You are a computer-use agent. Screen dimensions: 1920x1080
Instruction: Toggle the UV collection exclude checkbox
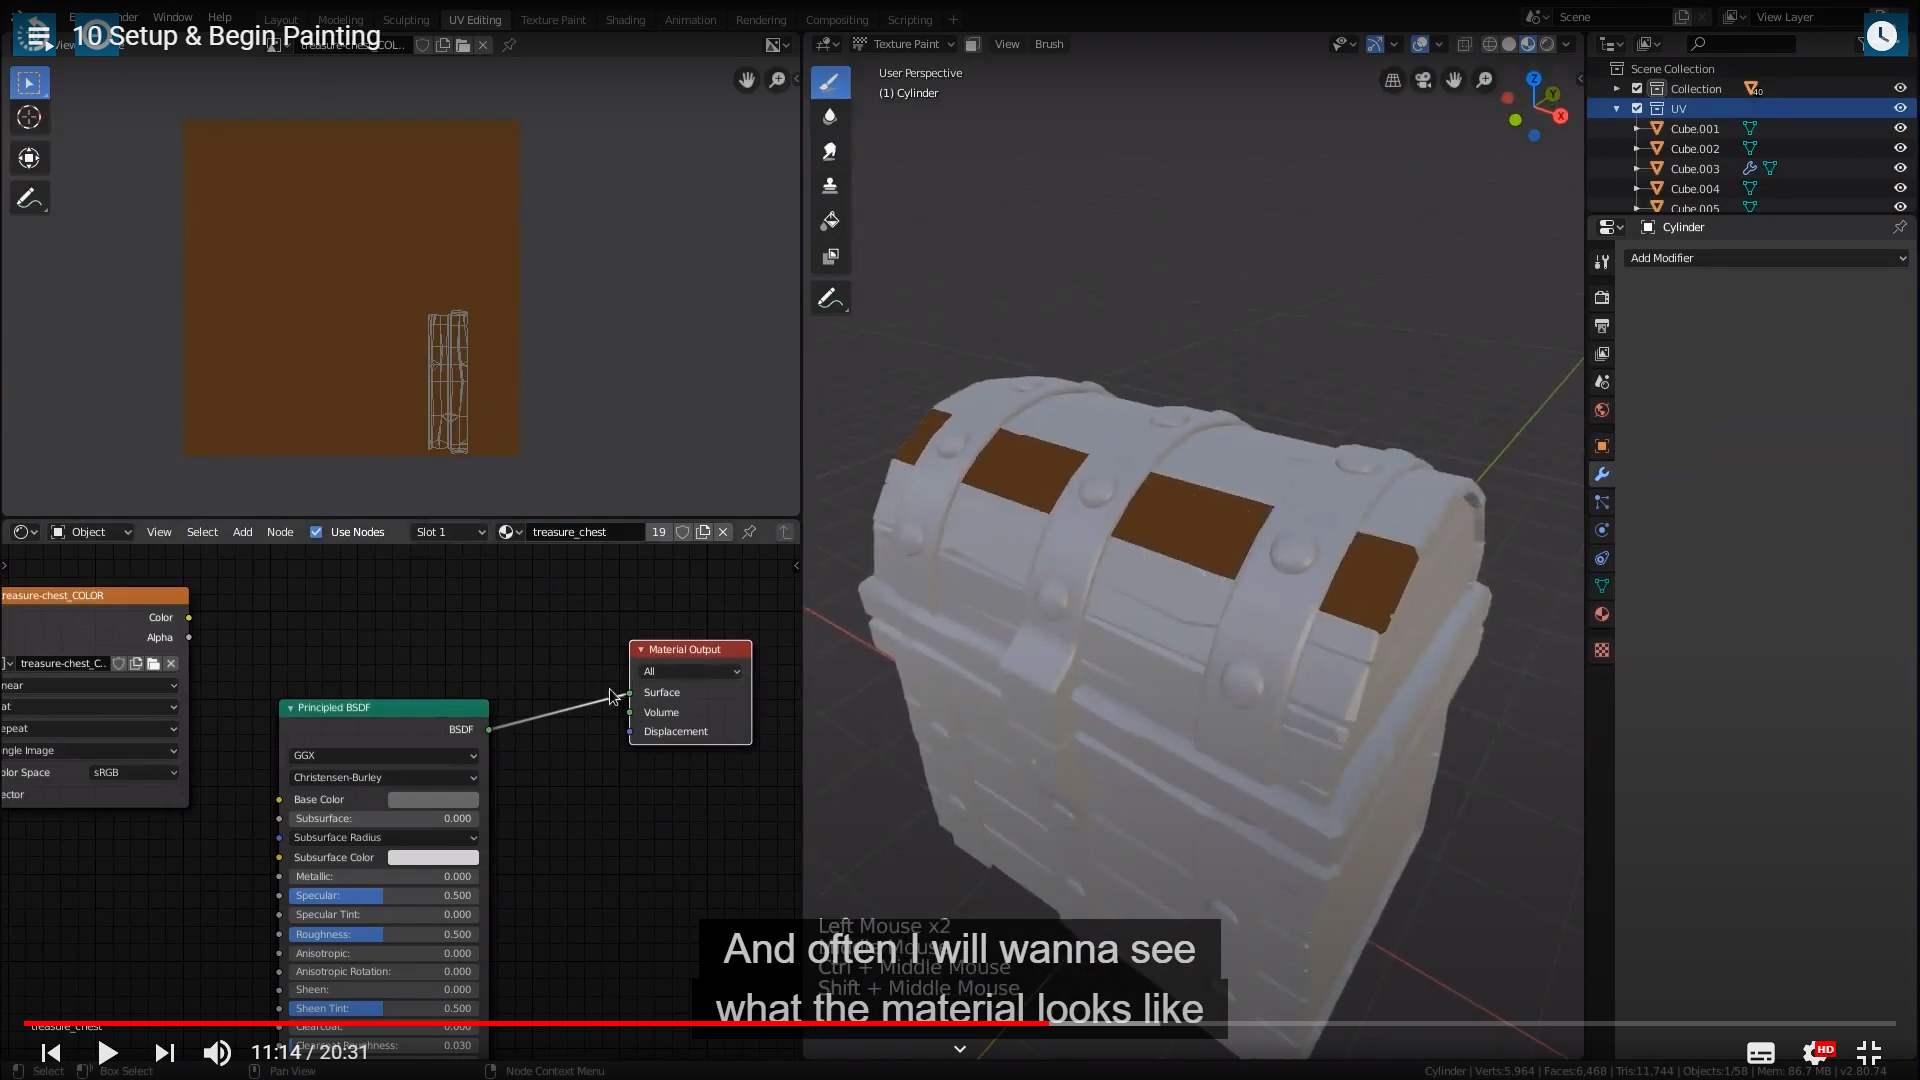click(x=1637, y=108)
